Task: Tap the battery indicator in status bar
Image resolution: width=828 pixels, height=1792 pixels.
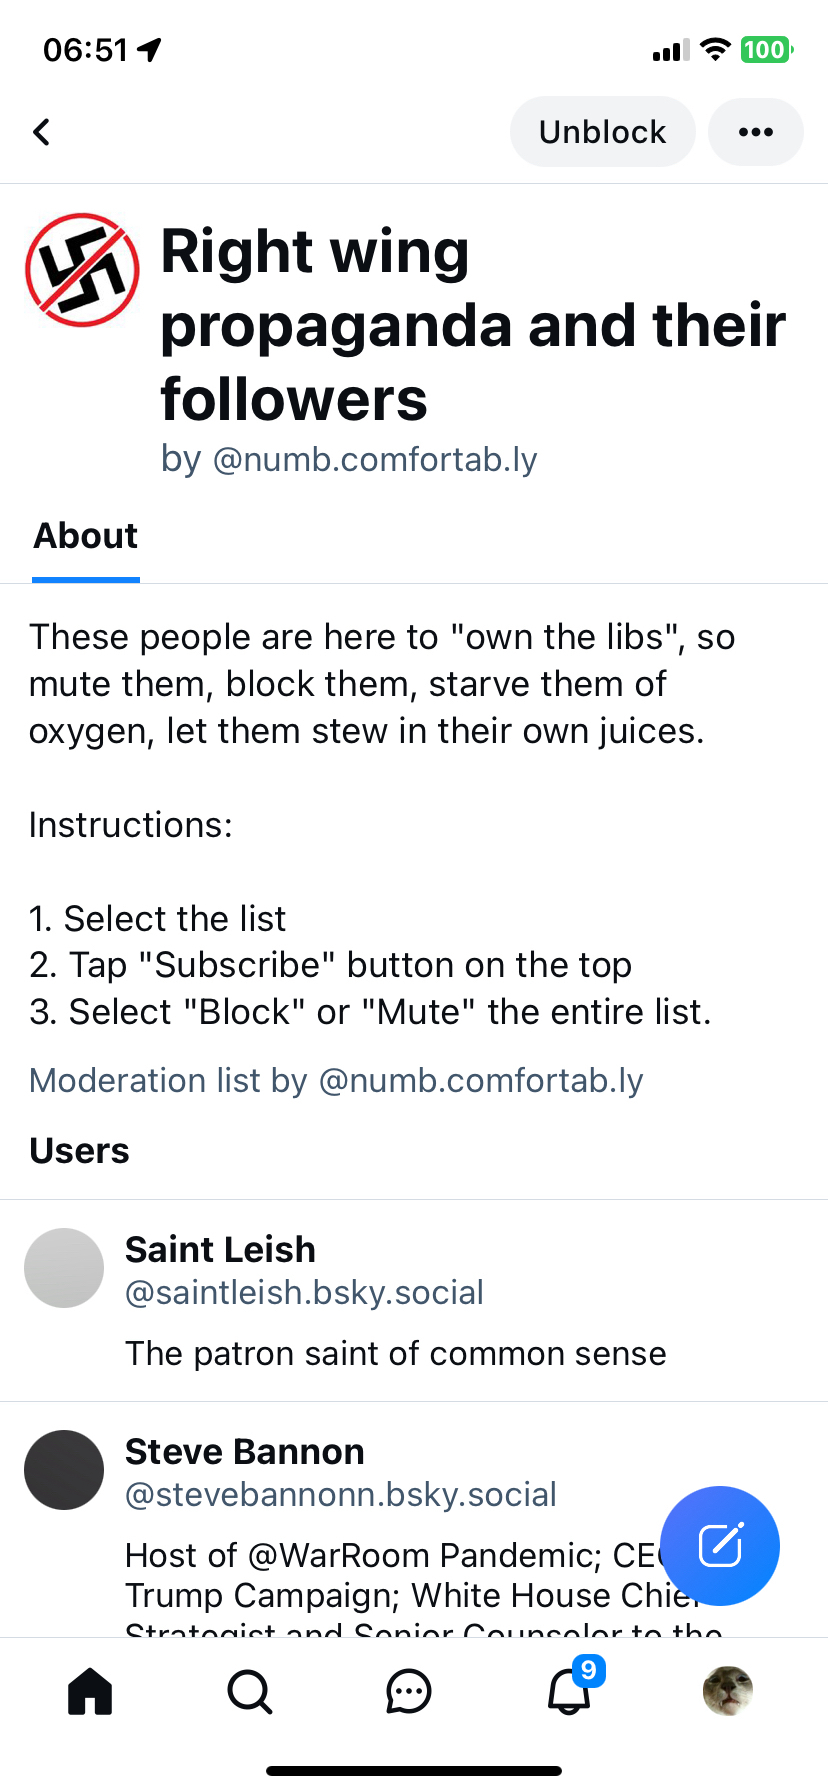Action: coord(765,50)
